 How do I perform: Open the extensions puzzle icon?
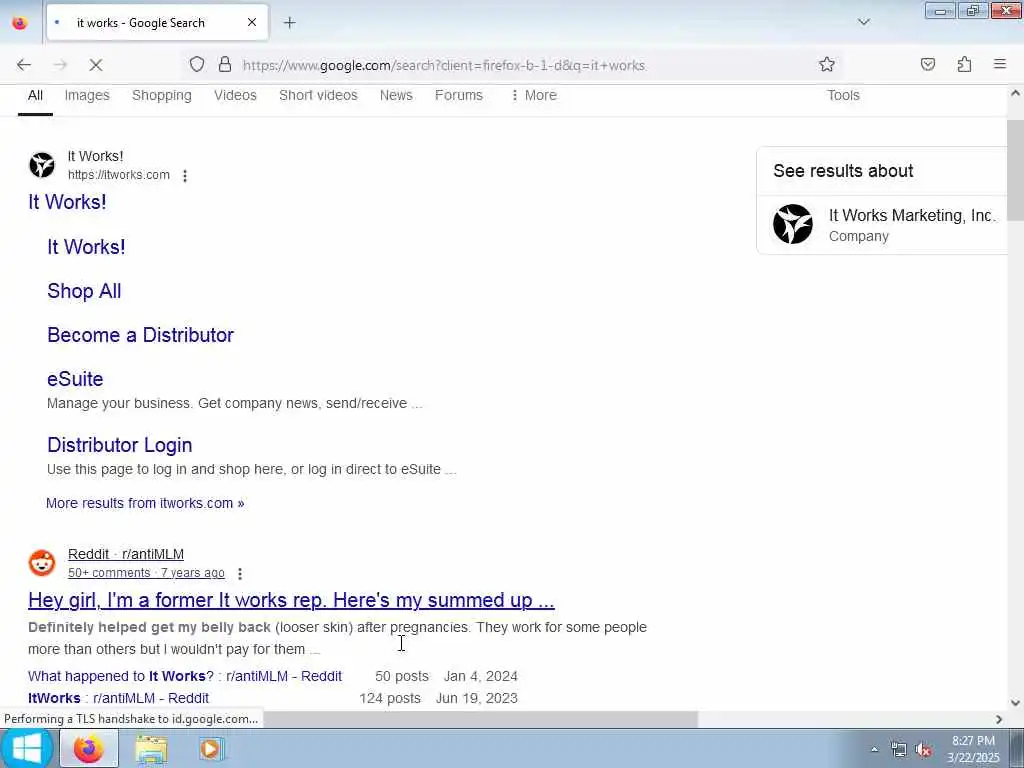click(x=964, y=64)
